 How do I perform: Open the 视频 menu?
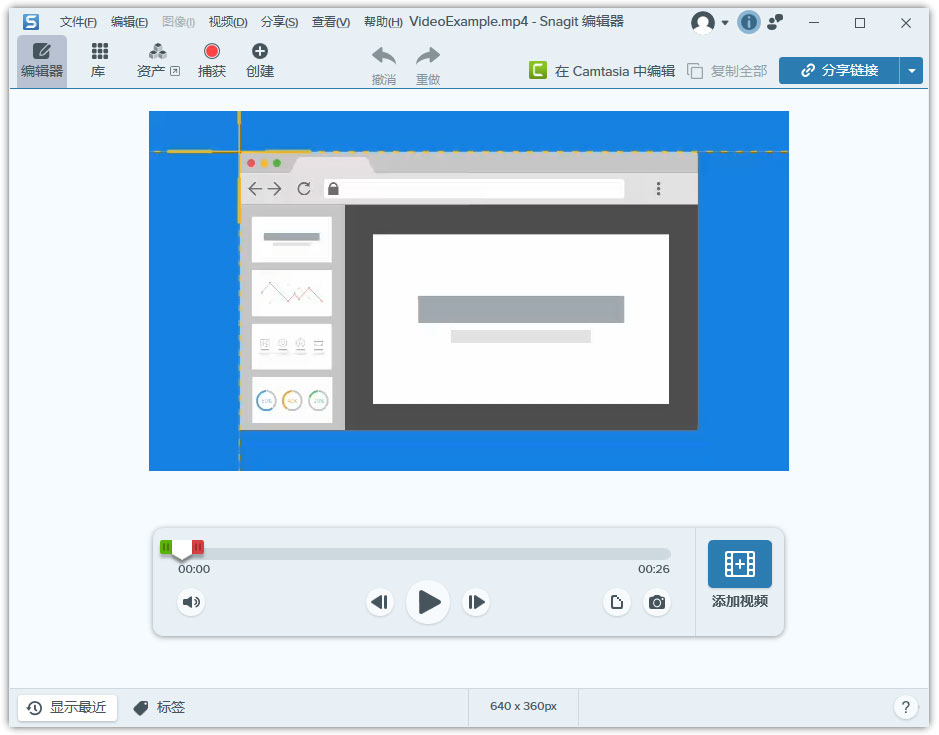click(228, 22)
